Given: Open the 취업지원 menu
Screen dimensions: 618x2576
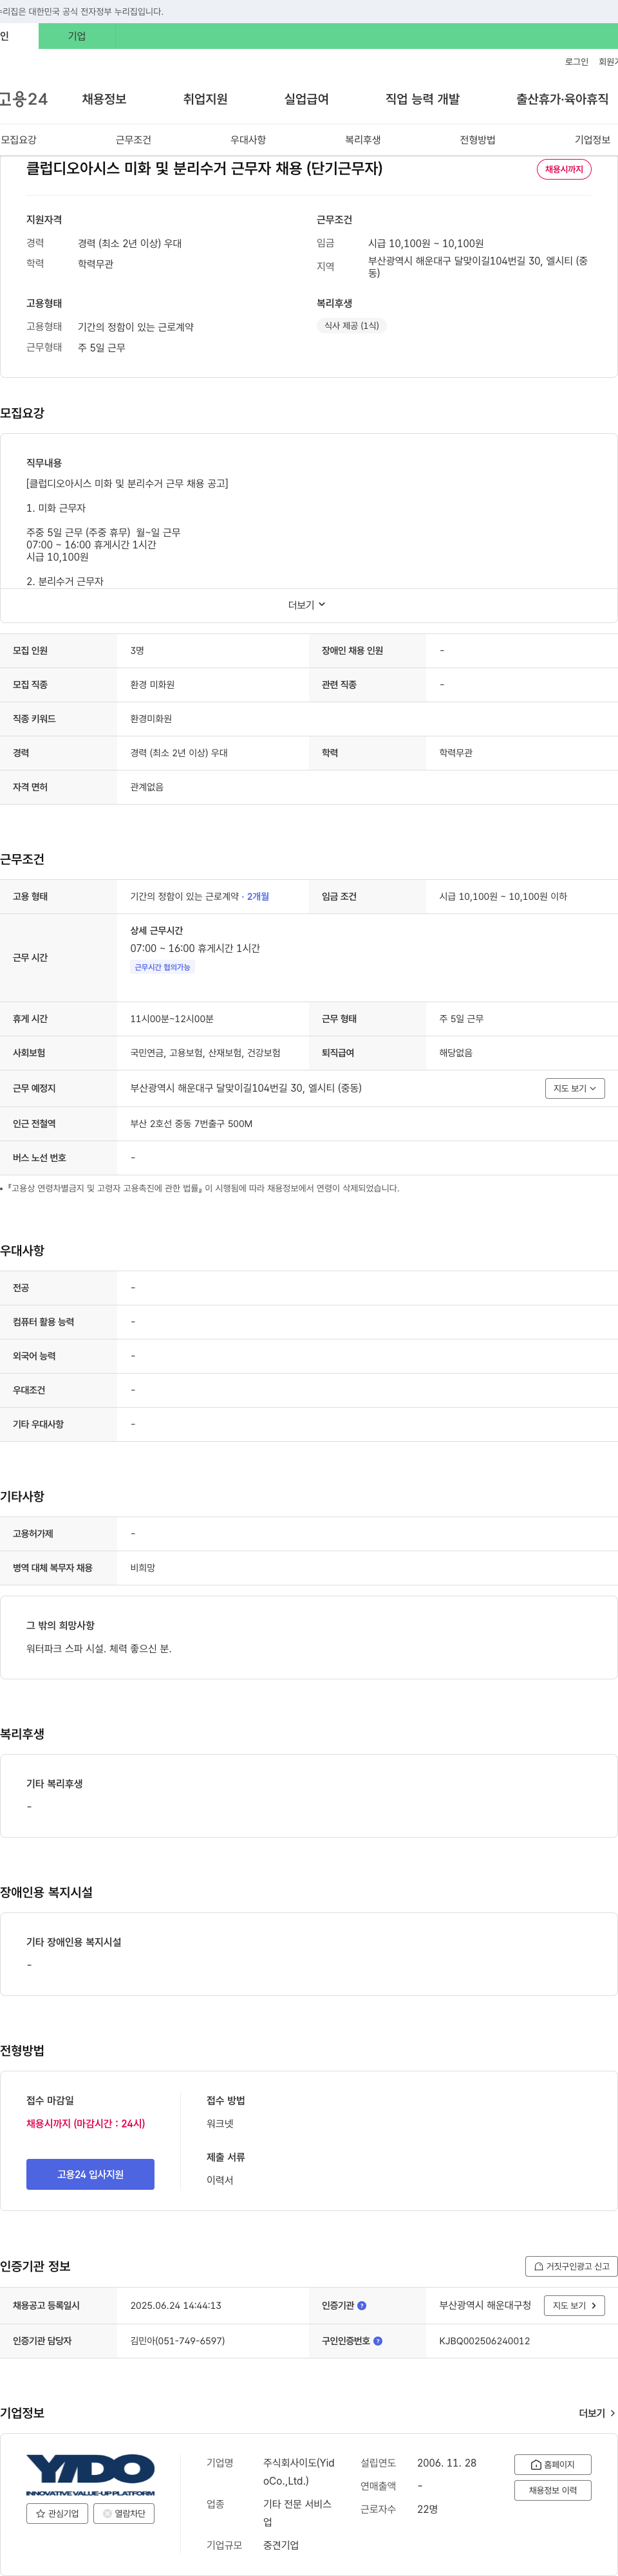Looking at the screenshot, I should pos(205,99).
